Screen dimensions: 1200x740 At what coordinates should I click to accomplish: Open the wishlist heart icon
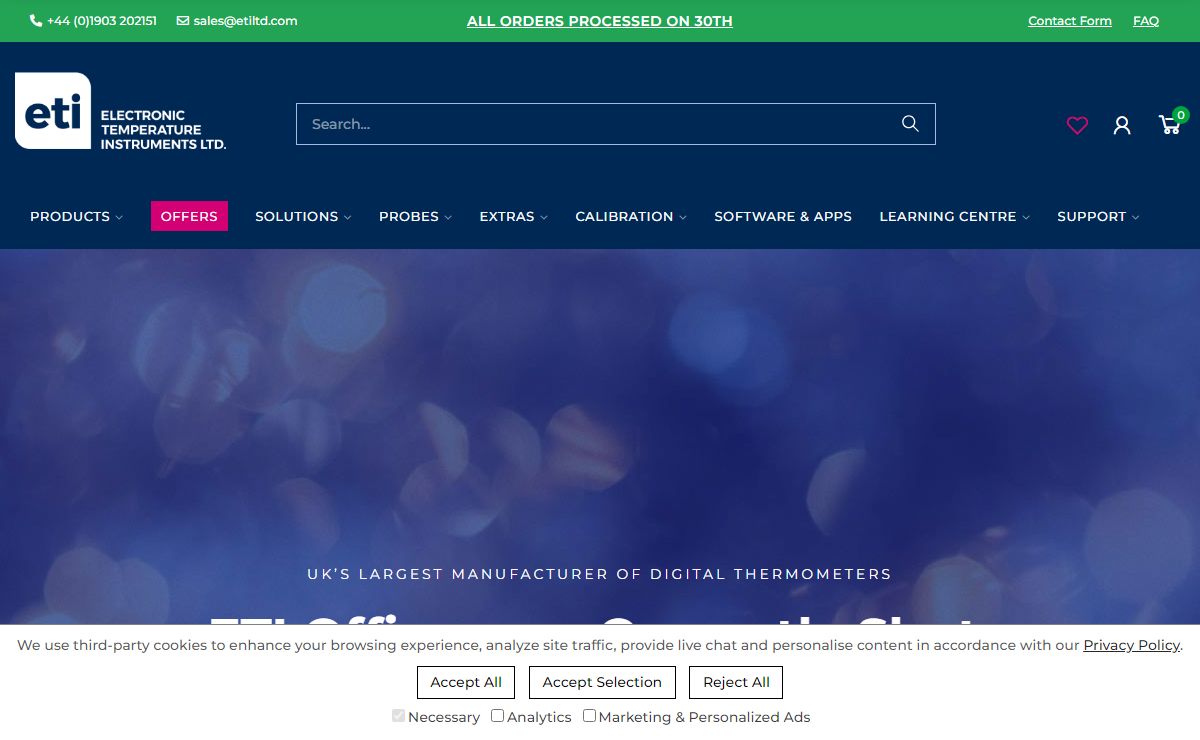pyautogui.click(x=1077, y=125)
